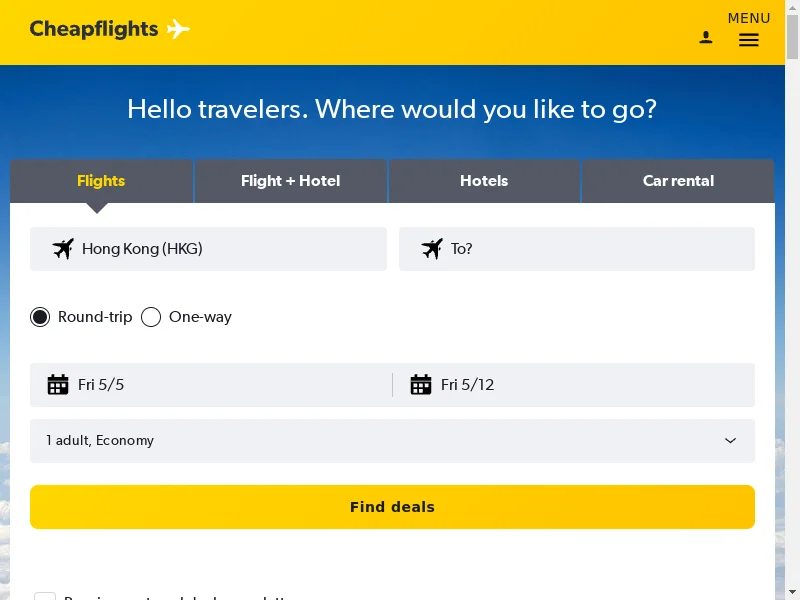Click the To? destination field
Screen dimensions: 800x600
click(590, 249)
